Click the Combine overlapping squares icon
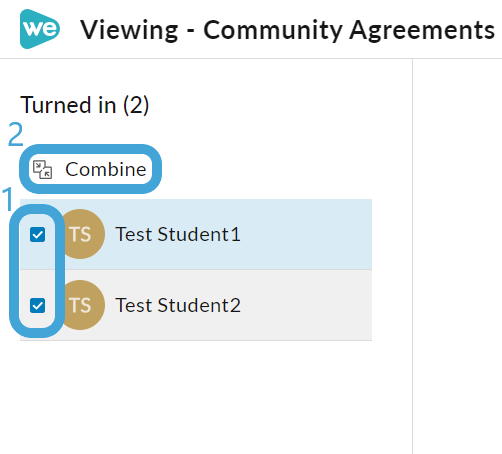Viewport: 502px width, 454px height. point(43,169)
